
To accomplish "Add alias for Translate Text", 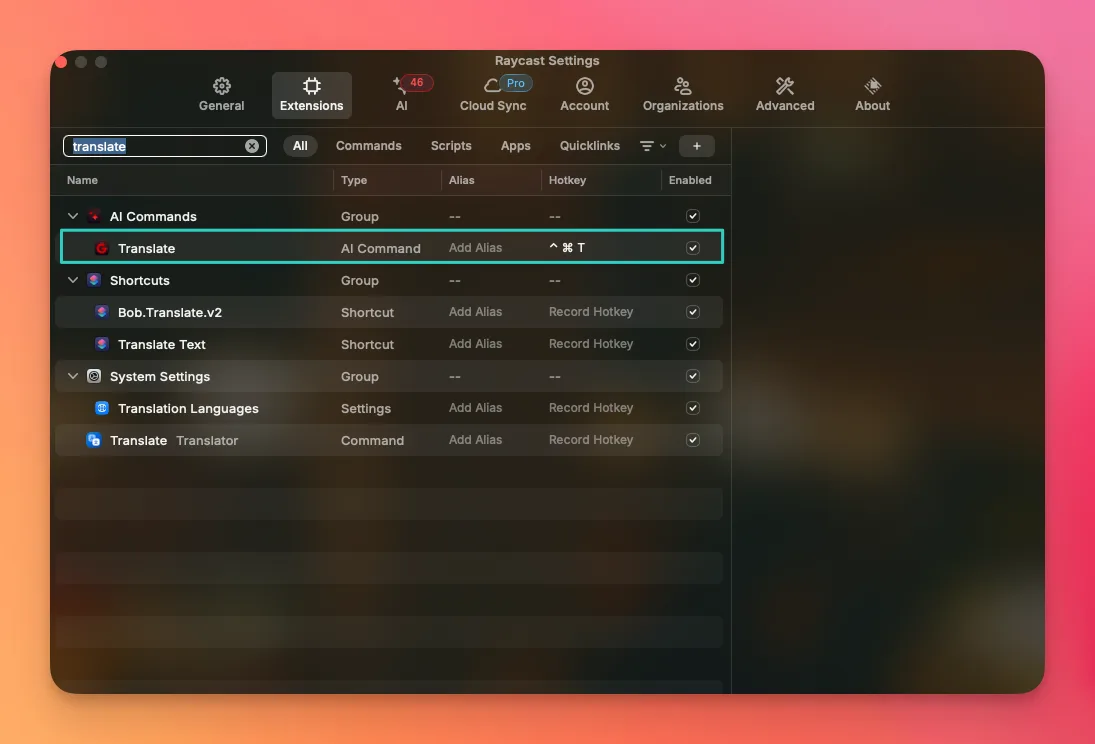I will point(476,344).
